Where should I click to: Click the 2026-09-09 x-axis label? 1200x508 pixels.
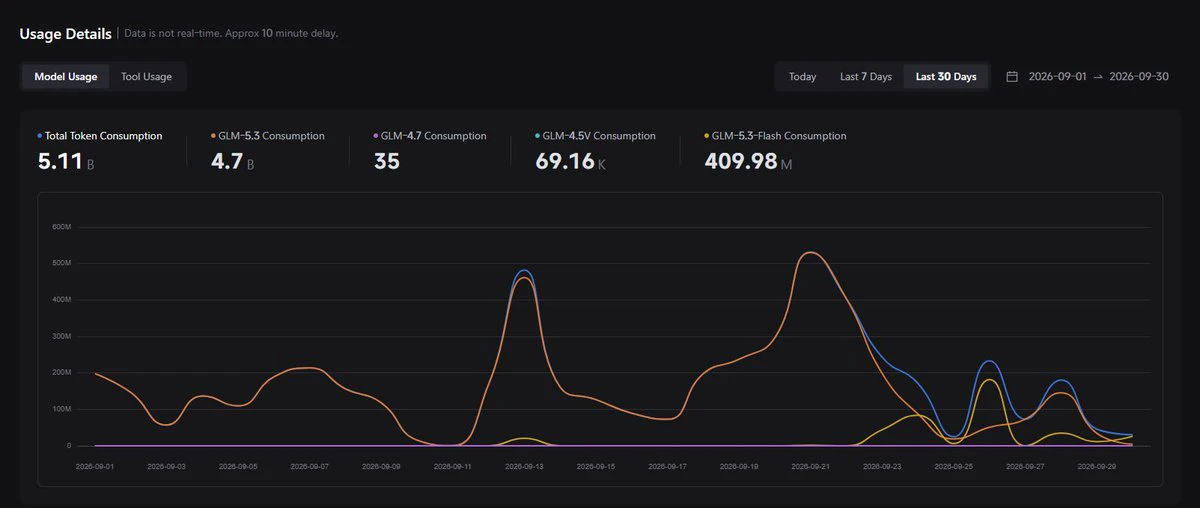coord(381,466)
